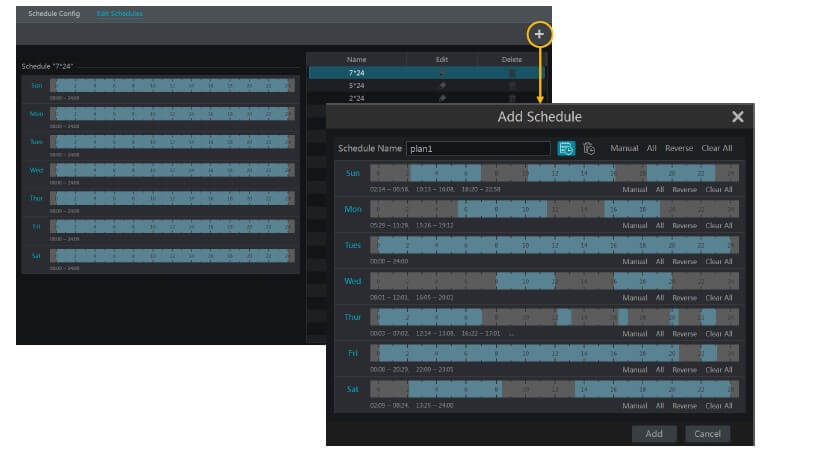
Task: Click Cancel in the Add Schedule dialog
Action: pos(707,434)
